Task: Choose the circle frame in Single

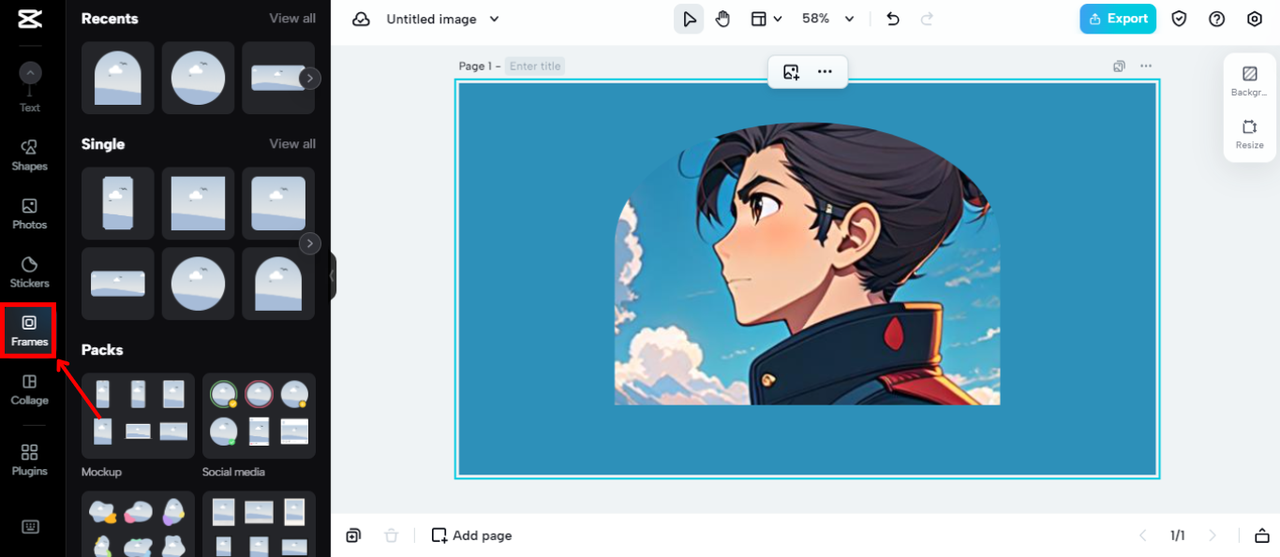Action: pos(198,284)
